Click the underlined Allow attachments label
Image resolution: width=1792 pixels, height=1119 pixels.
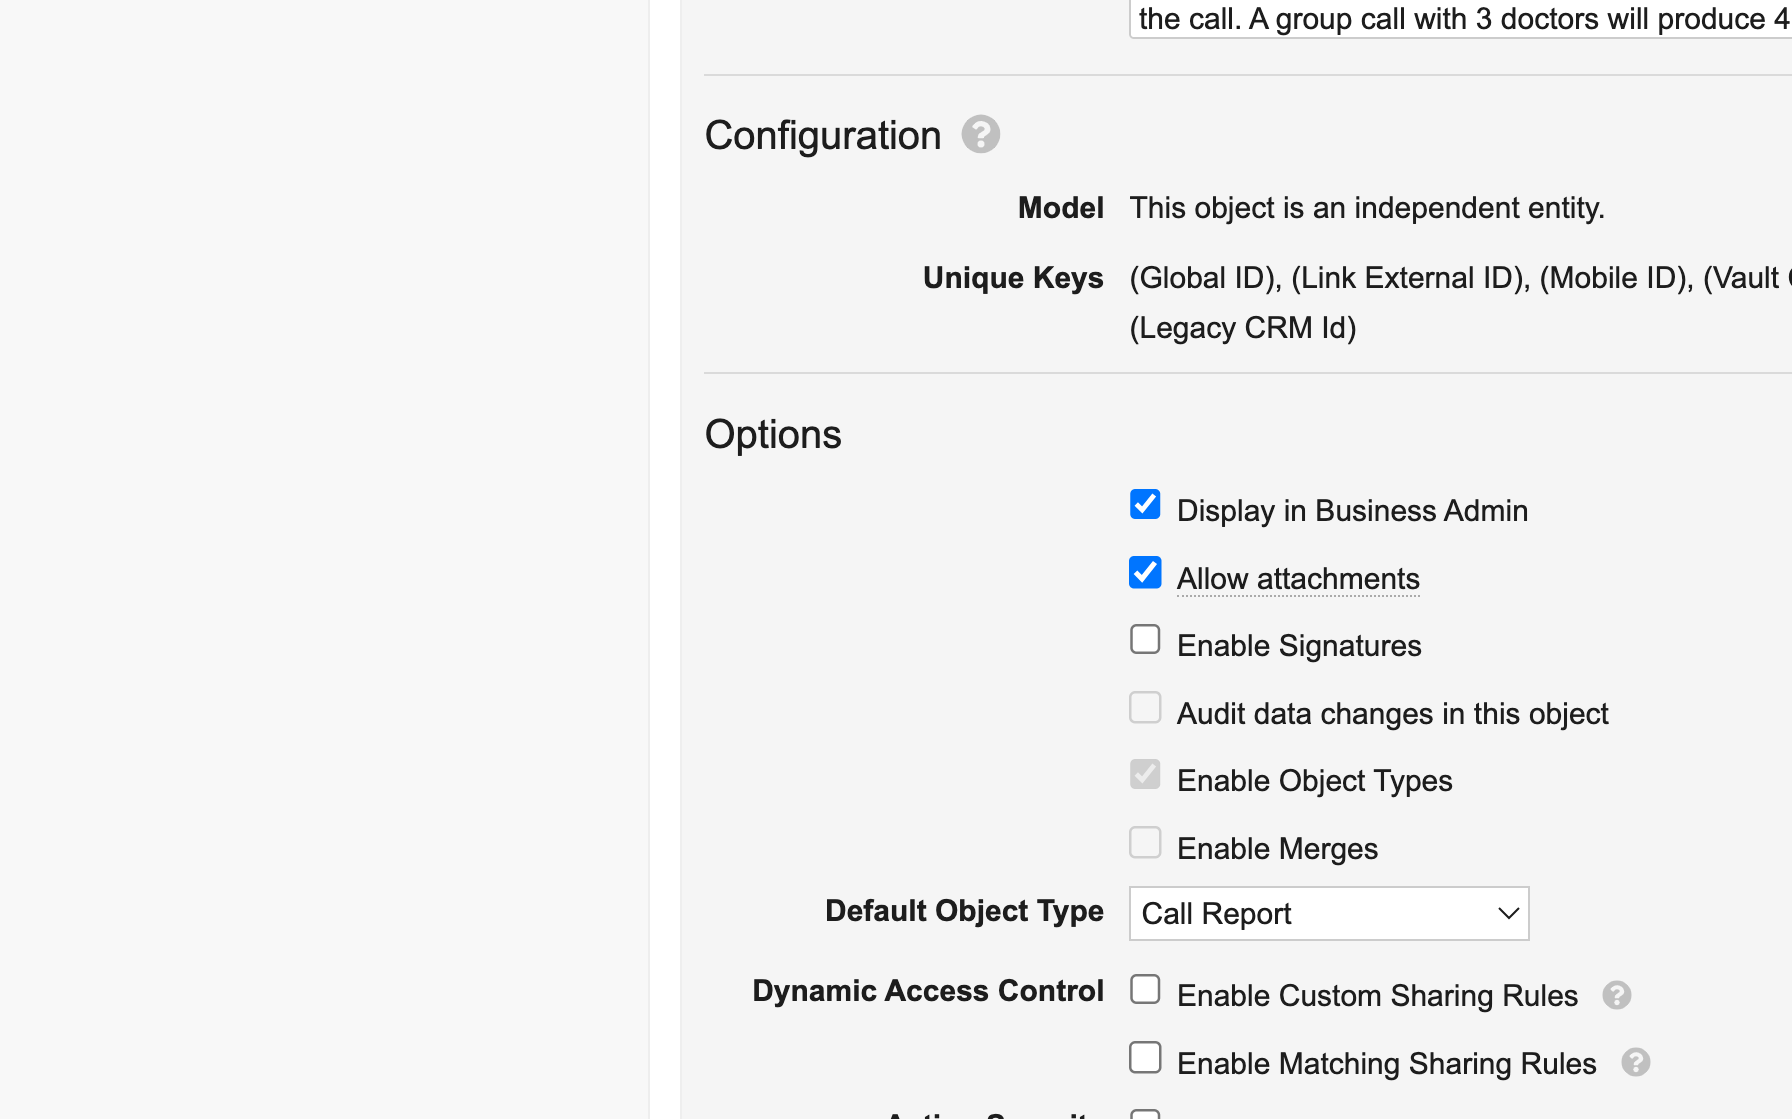point(1297,579)
